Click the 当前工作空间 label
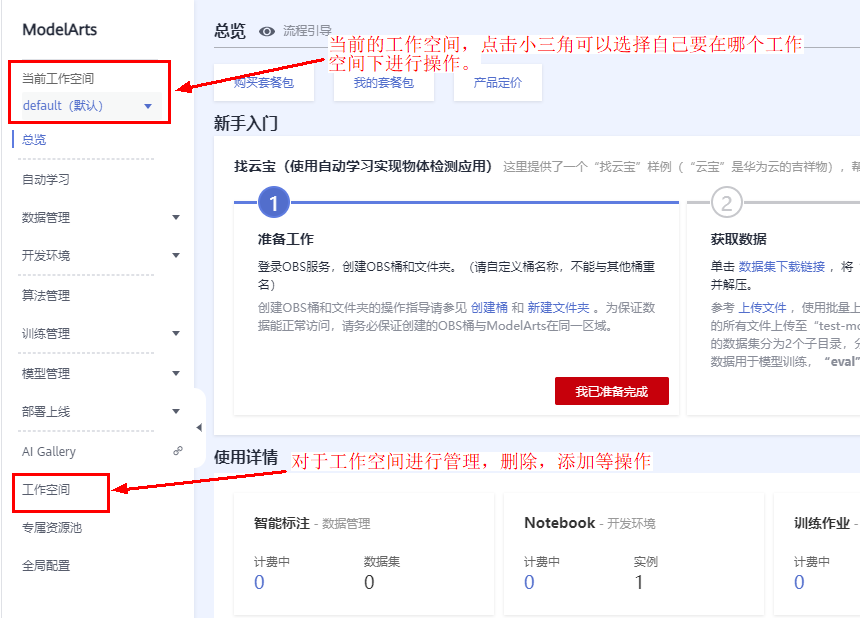860x618 pixels. tap(58, 78)
